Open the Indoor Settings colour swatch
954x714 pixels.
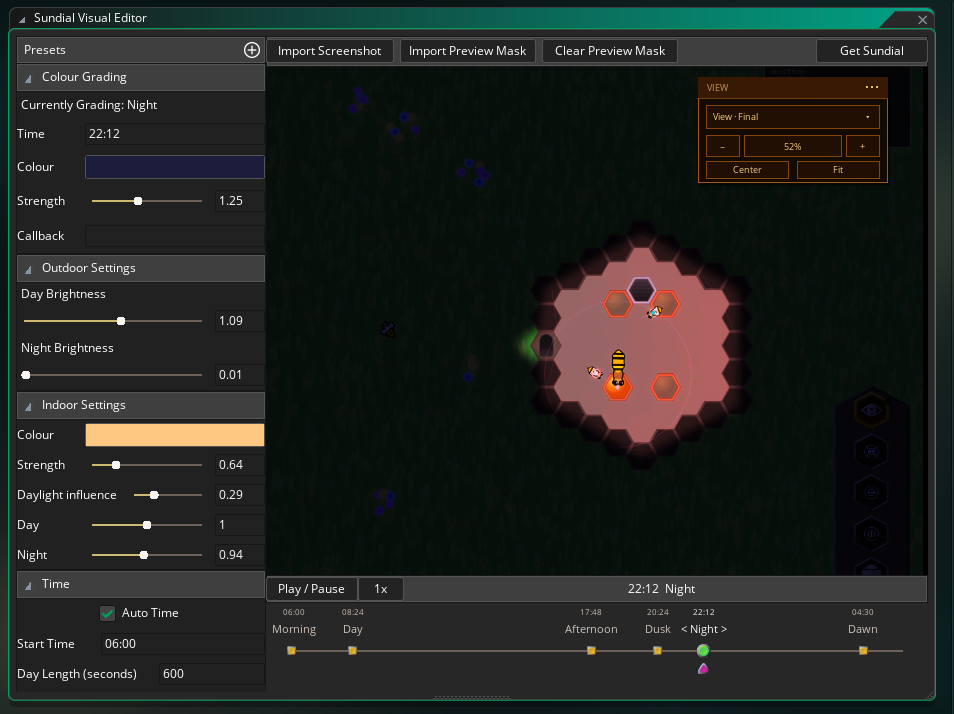(x=175, y=435)
